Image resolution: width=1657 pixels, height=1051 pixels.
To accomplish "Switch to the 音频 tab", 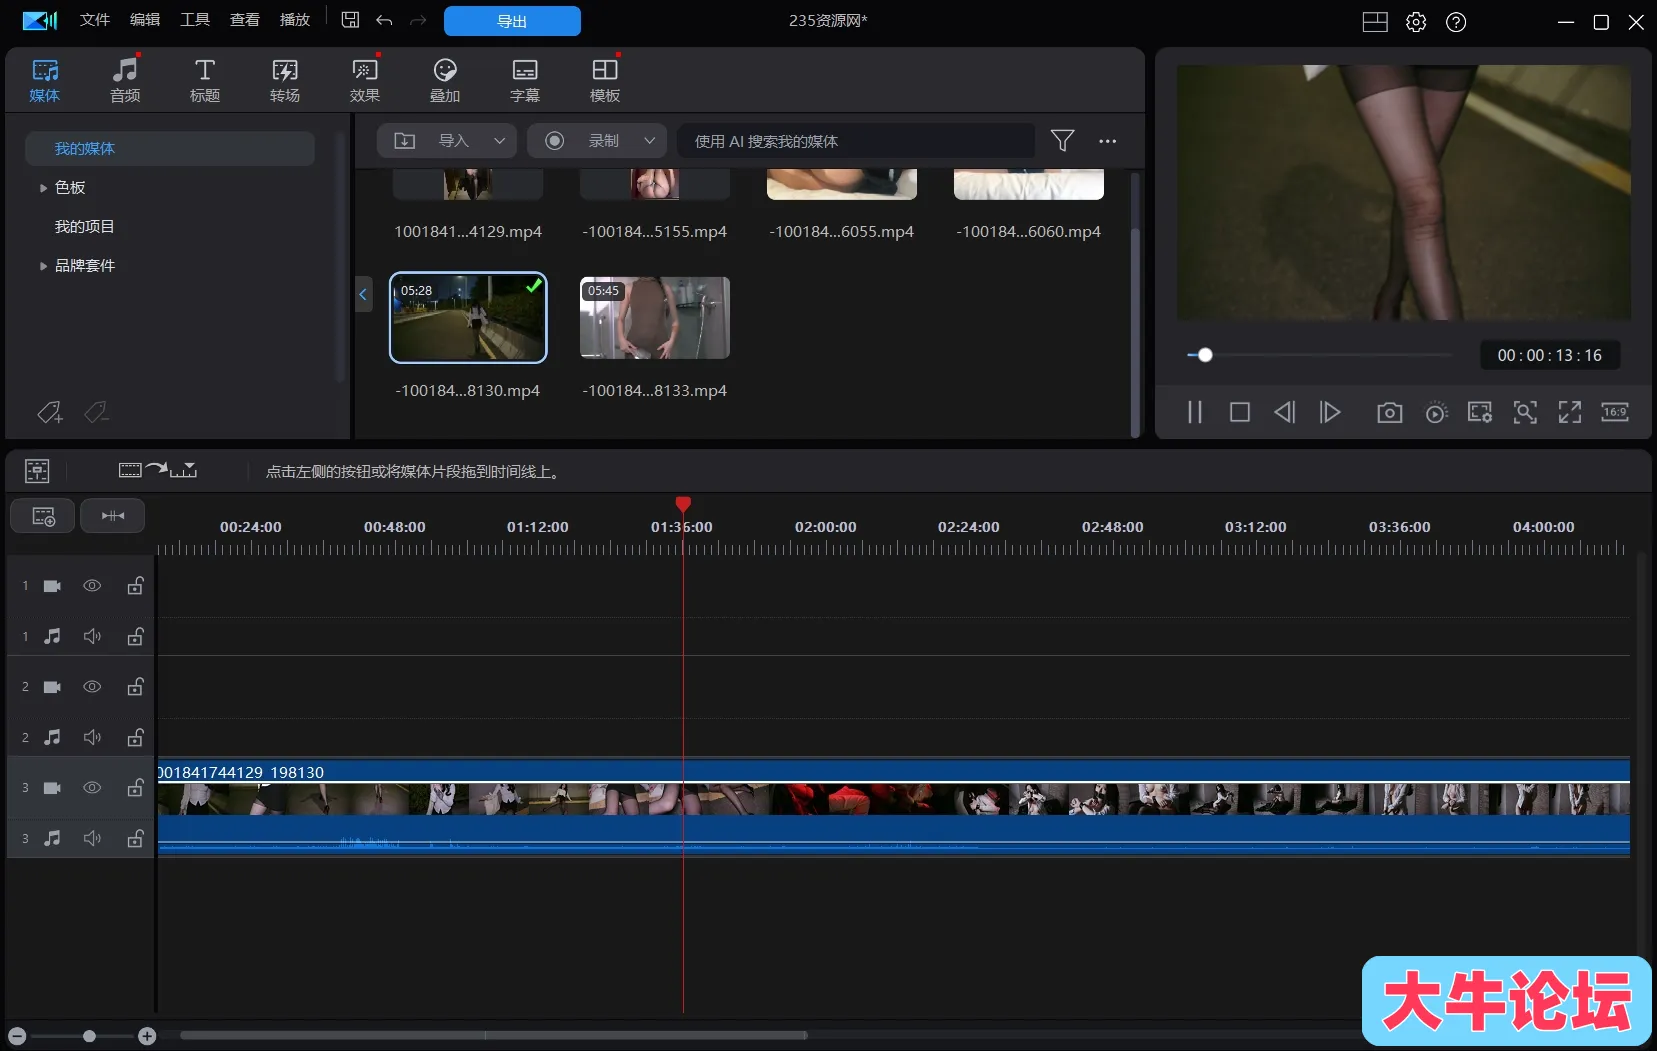I will (x=125, y=80).
